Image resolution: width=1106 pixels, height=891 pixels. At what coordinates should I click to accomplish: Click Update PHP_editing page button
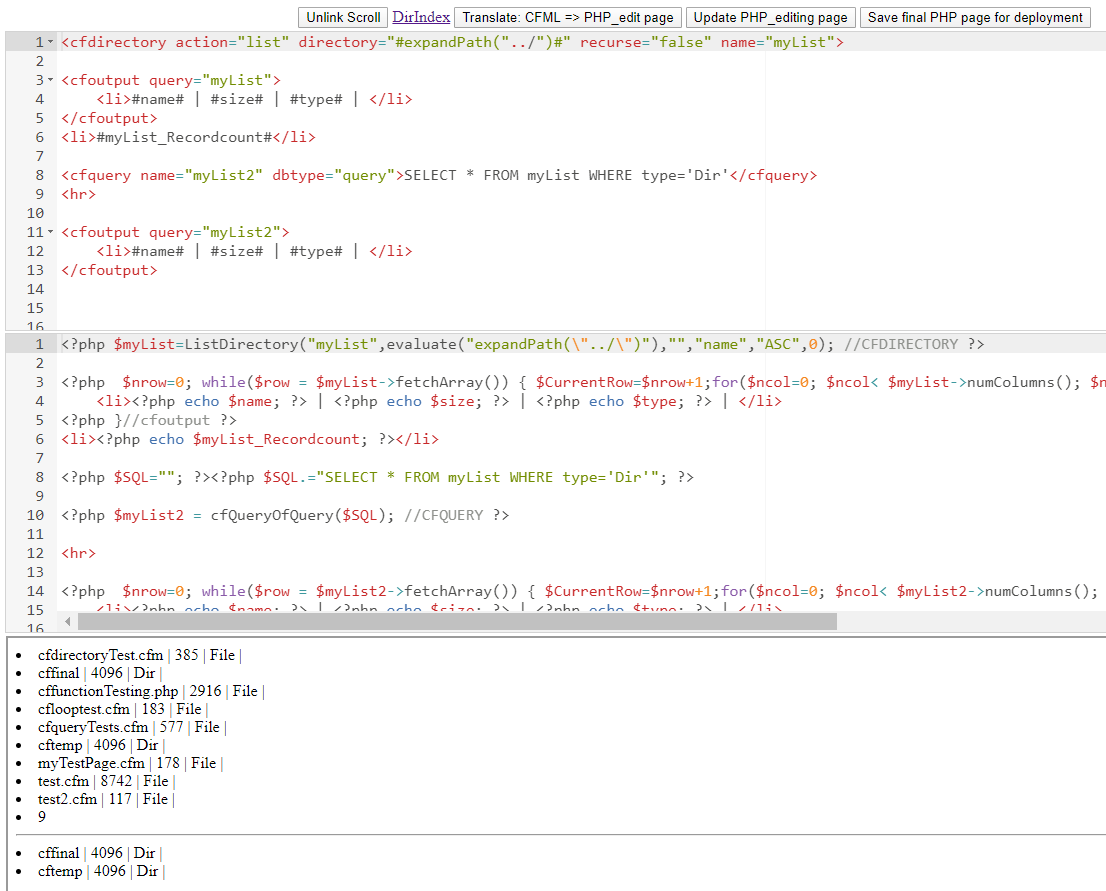770,17
